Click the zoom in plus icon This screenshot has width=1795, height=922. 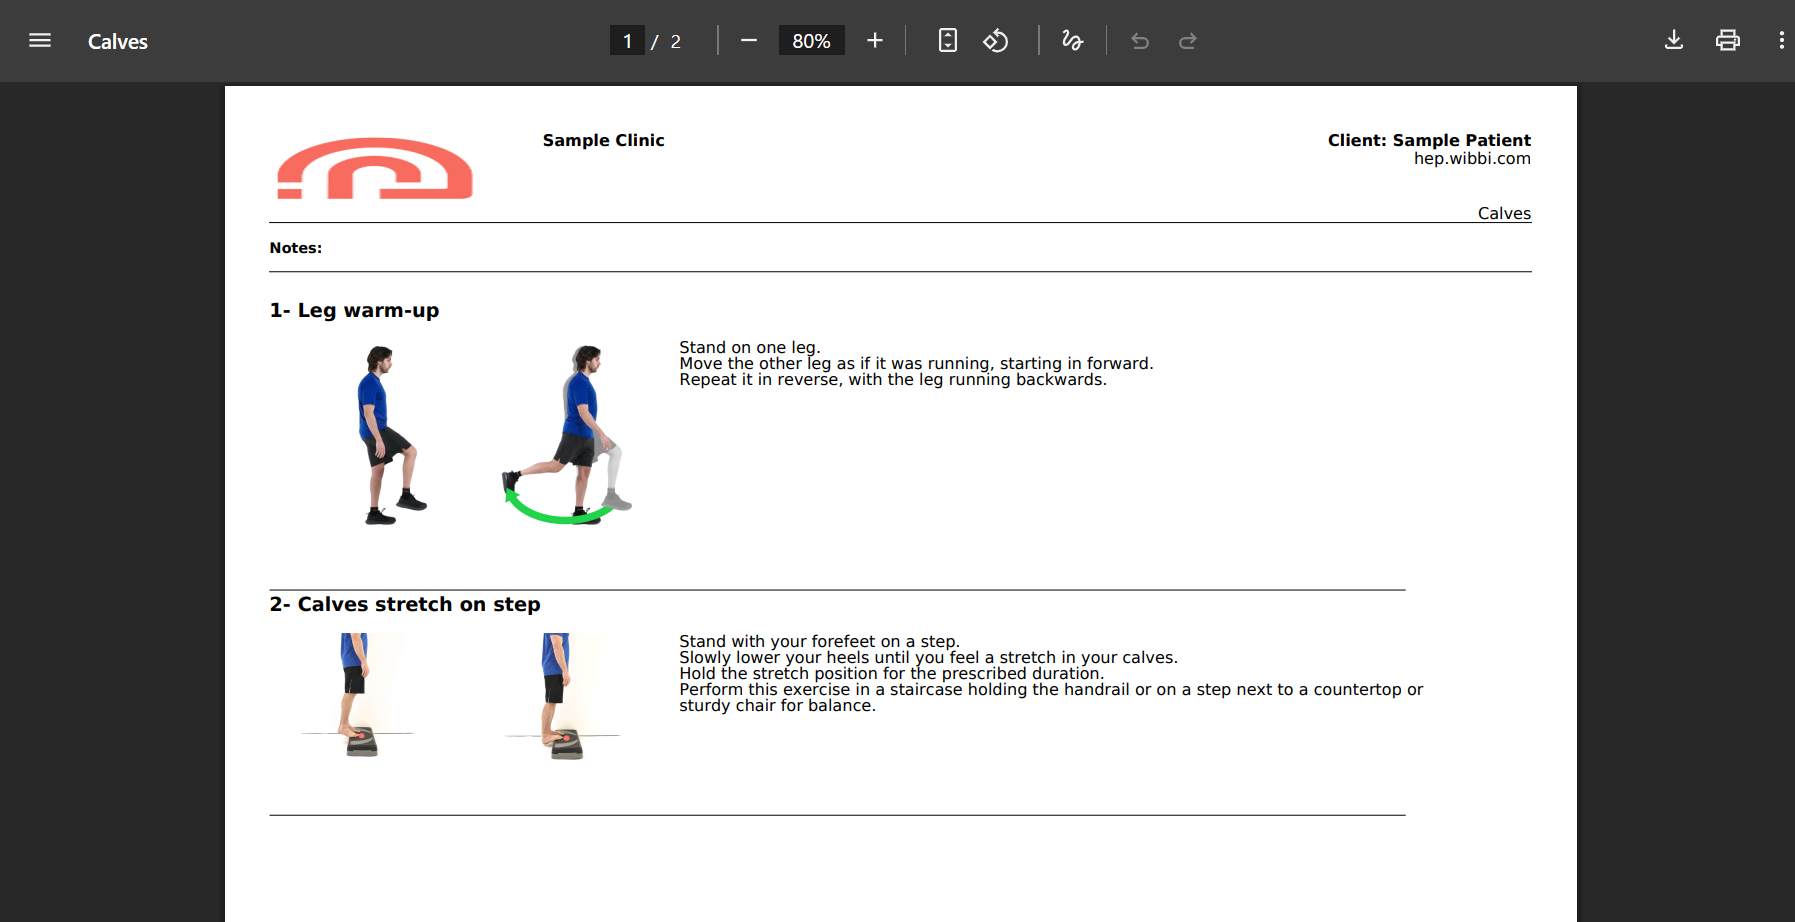pyautogui.click(x=875, y=41)
